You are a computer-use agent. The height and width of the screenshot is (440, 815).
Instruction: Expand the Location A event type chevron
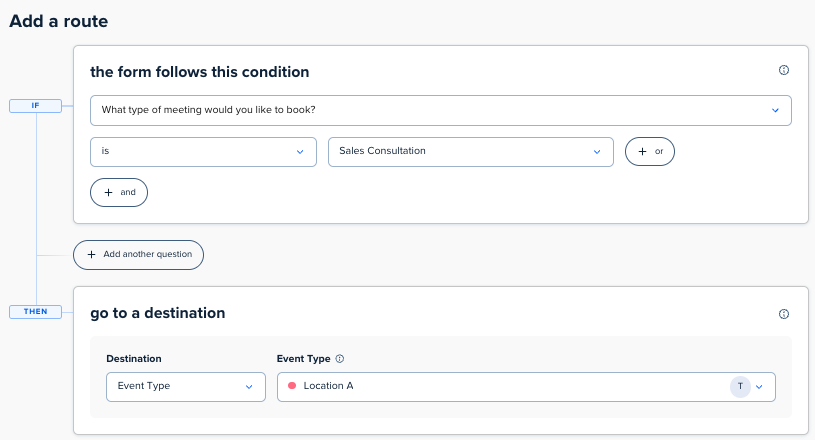point(759,386)
